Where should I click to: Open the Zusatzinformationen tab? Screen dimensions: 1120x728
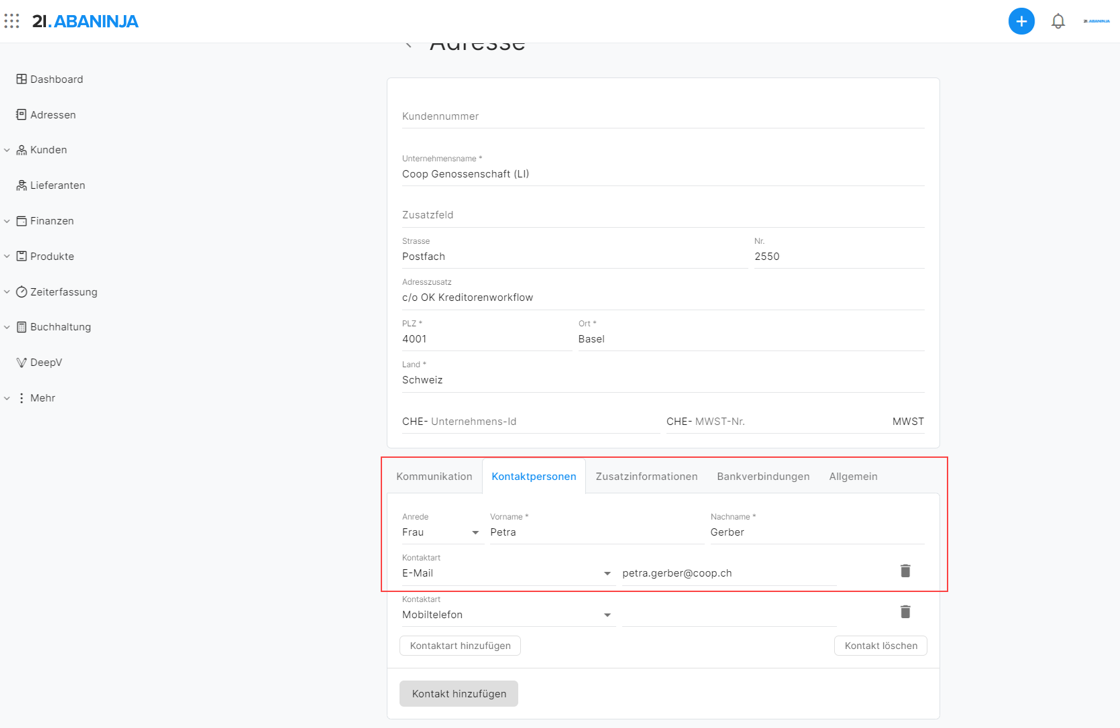[x=646, y=477]
